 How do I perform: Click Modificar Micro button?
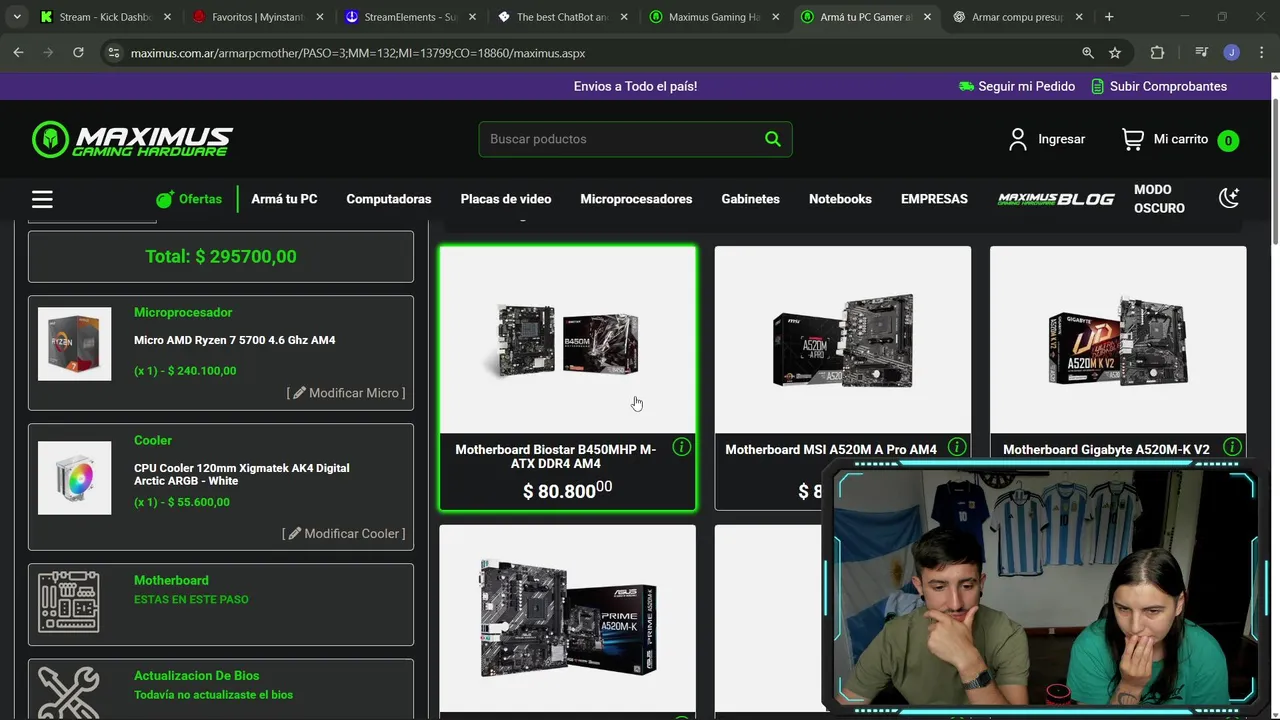[346, 393]
